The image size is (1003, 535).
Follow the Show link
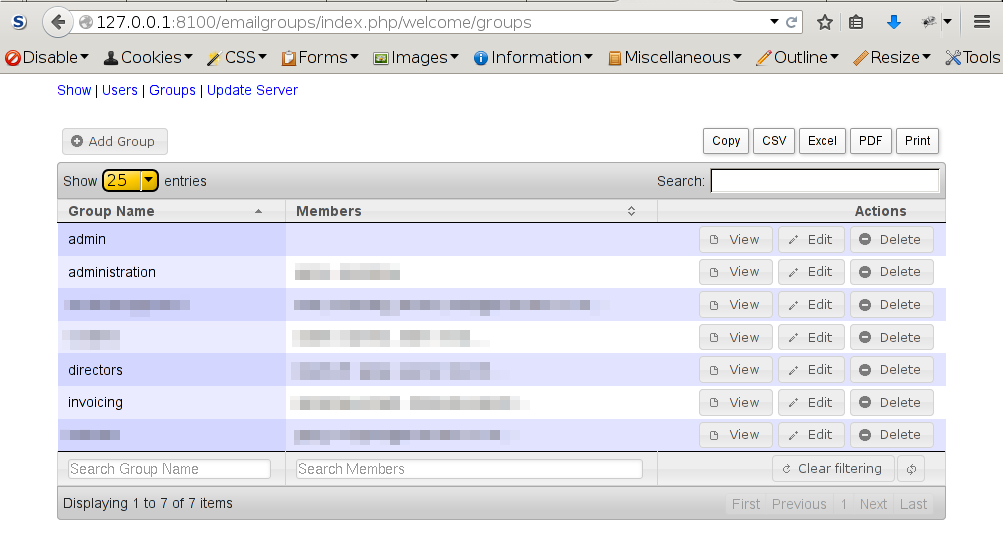point(74,90)
